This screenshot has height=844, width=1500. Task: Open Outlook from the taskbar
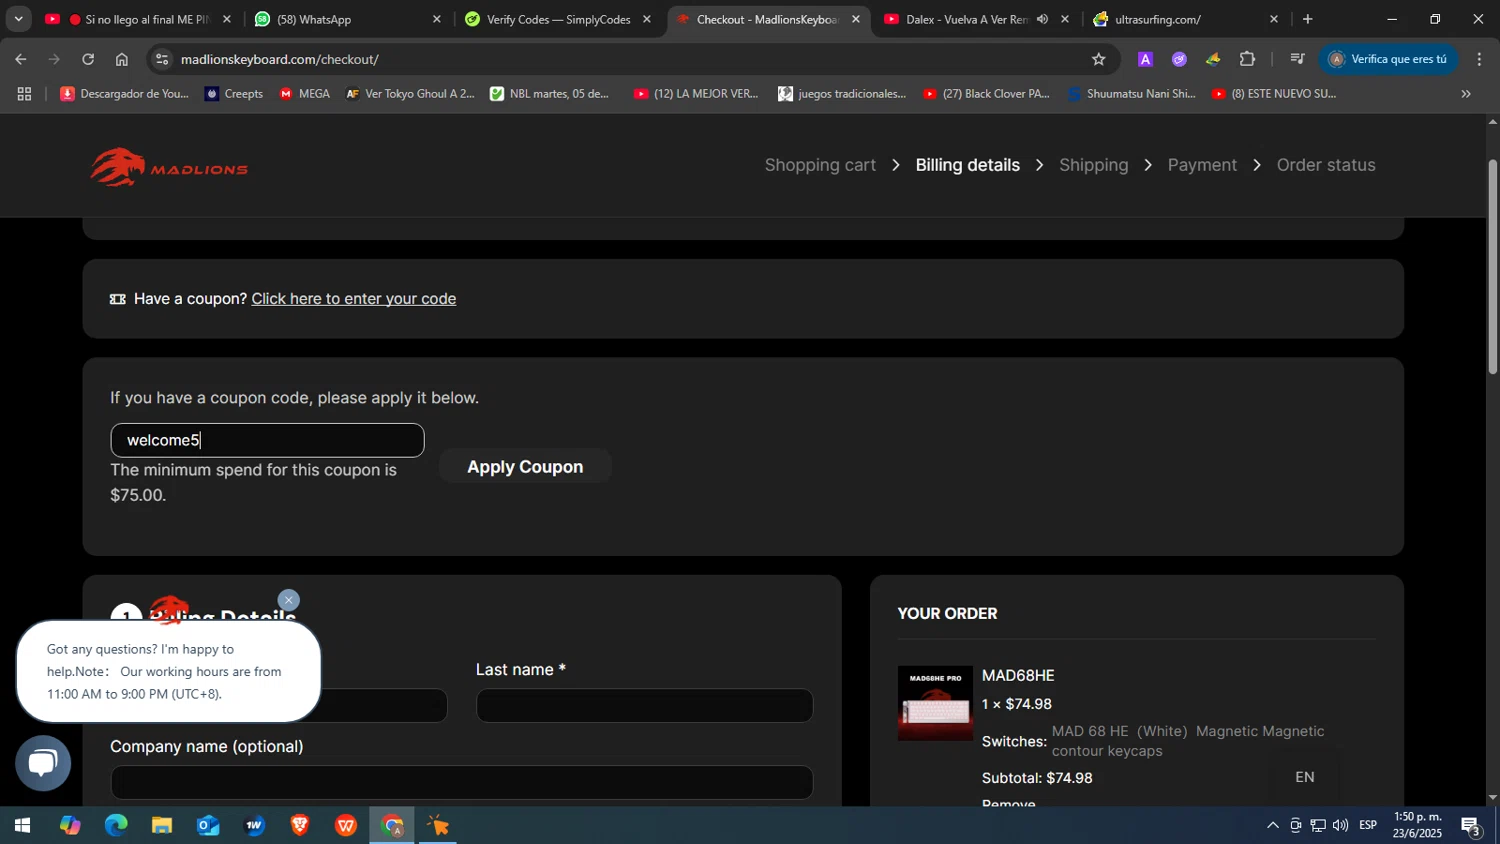(x=208, y=825)
